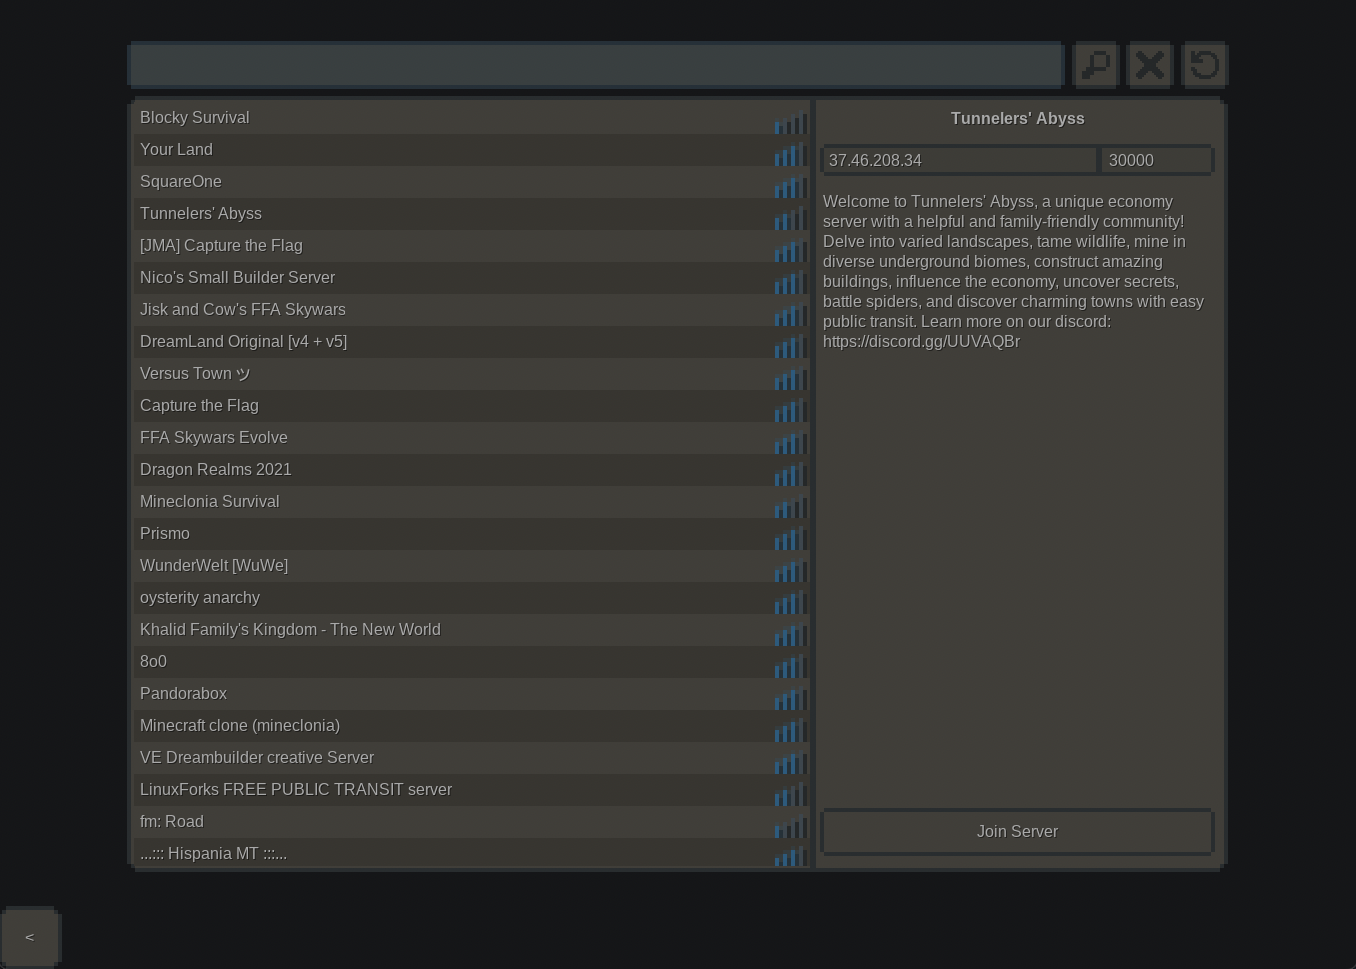Screen dimensions: 1356x969
Task: Focus the server search text field
Action: coord(595,65)
